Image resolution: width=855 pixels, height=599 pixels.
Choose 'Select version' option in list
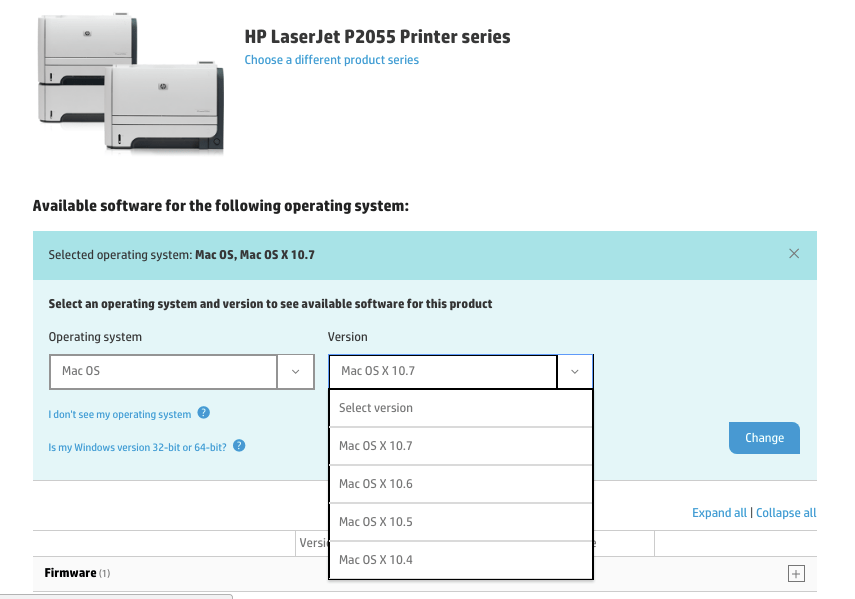tap(461, 408)
